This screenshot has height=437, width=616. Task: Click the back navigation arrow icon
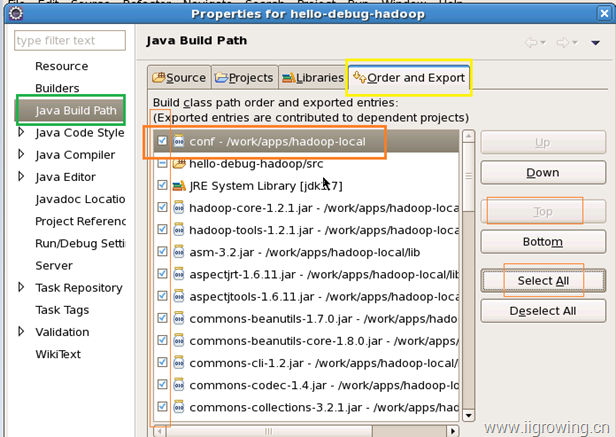point(531,42)
